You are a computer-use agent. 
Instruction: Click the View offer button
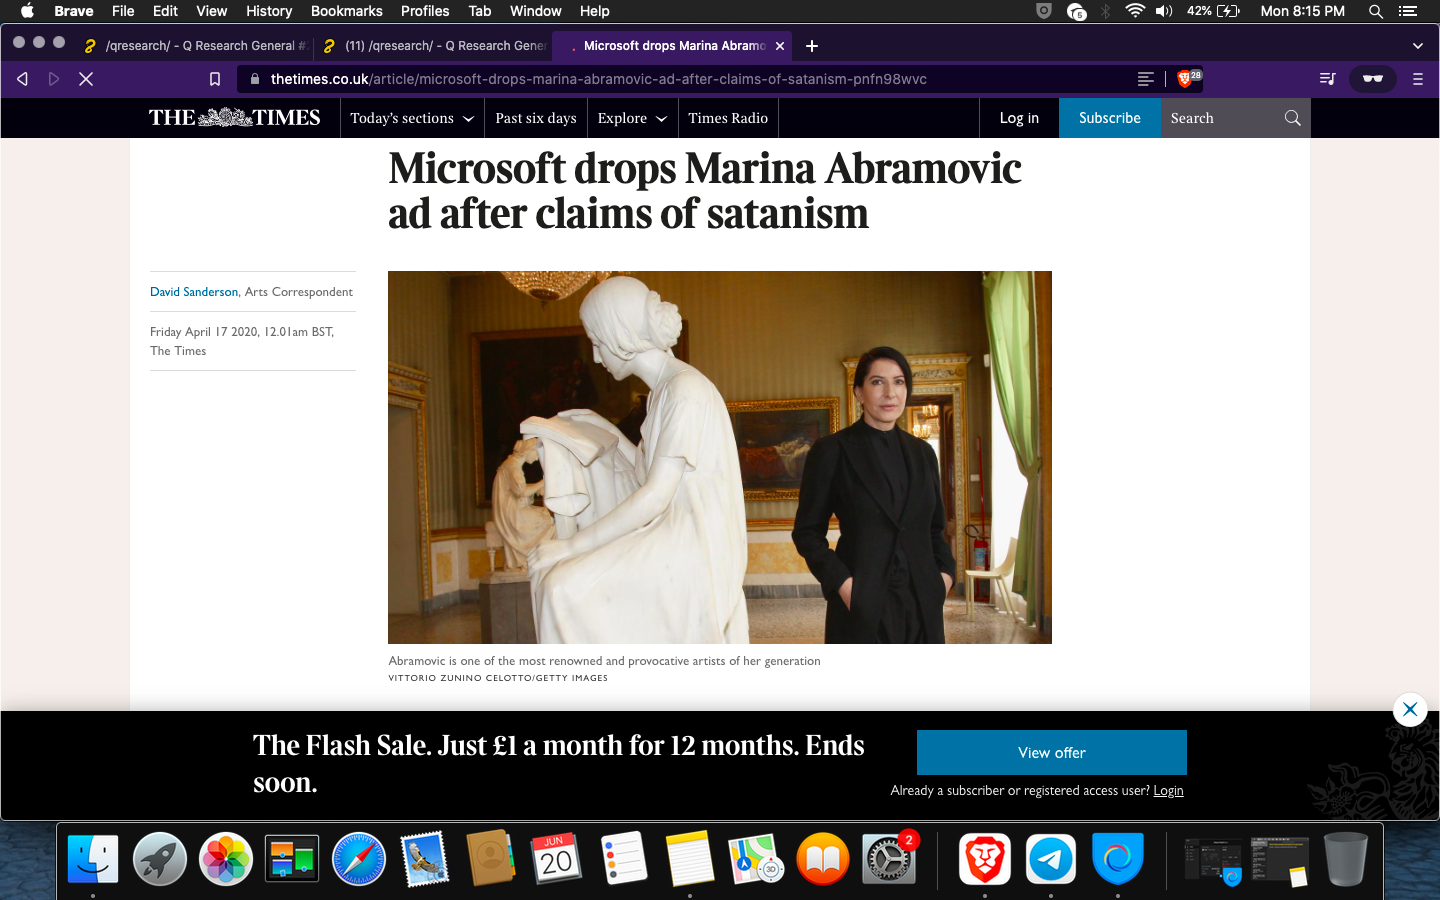pyautogui.click(x=1052, y=752)
